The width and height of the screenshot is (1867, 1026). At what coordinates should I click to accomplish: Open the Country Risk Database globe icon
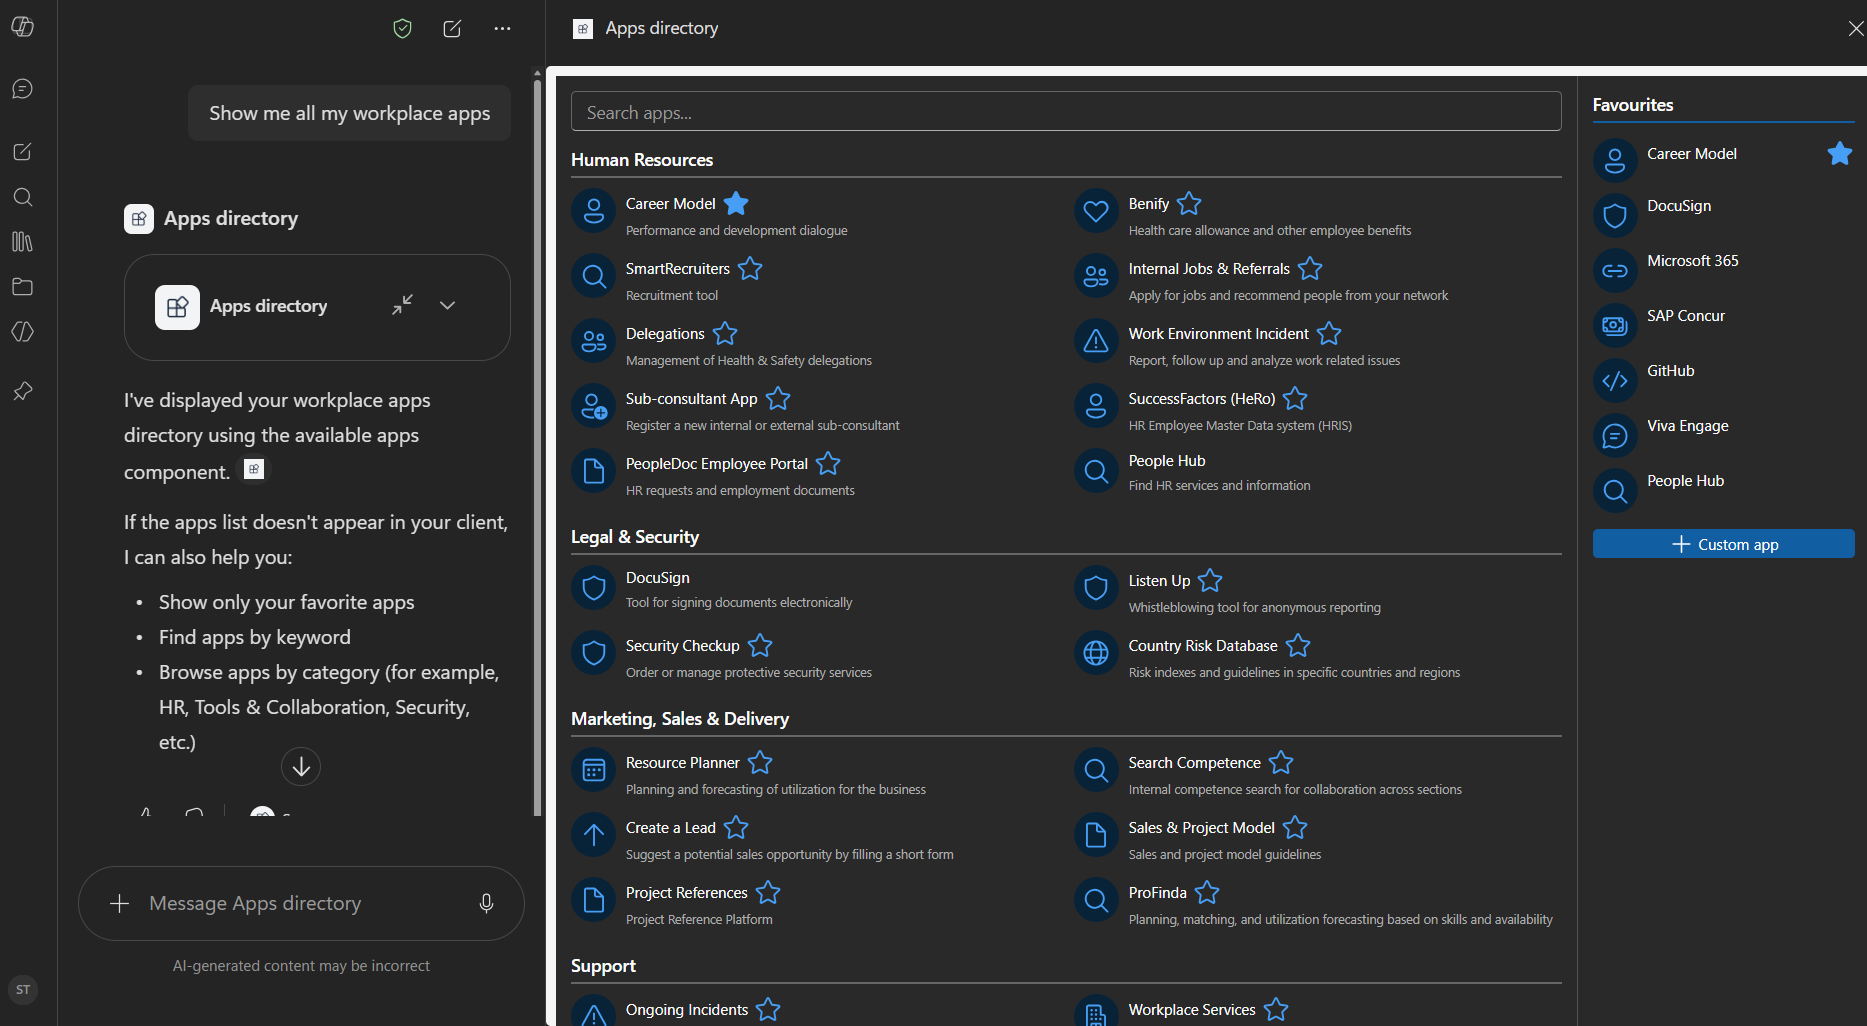(x=1096, y=653)
